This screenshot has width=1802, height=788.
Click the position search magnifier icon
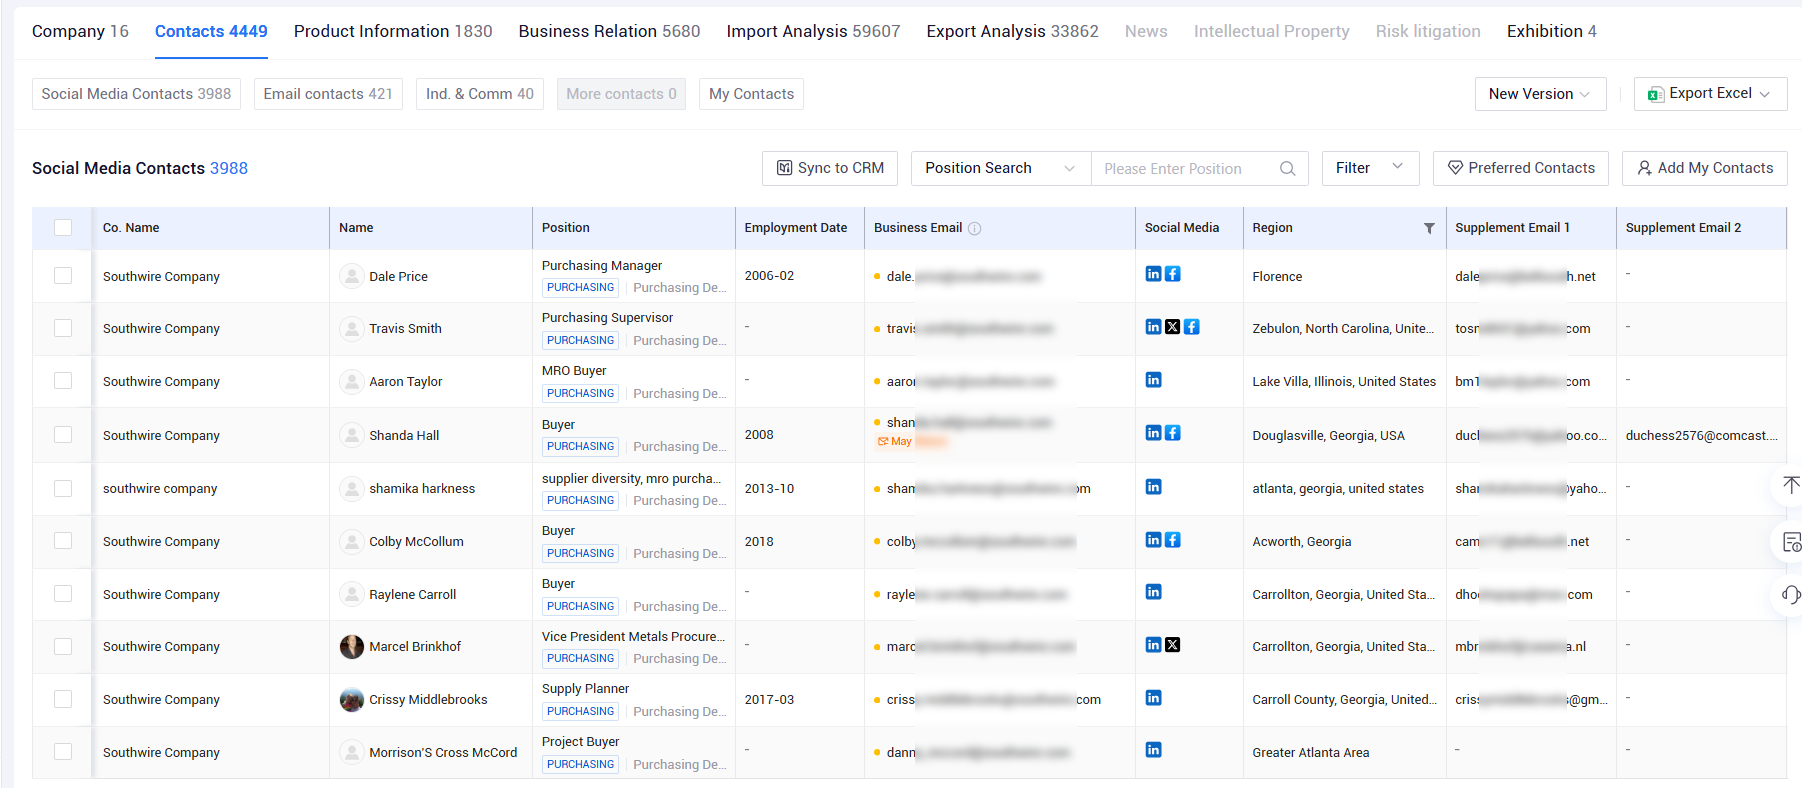pyautogui.click(x=1288, y=169)
